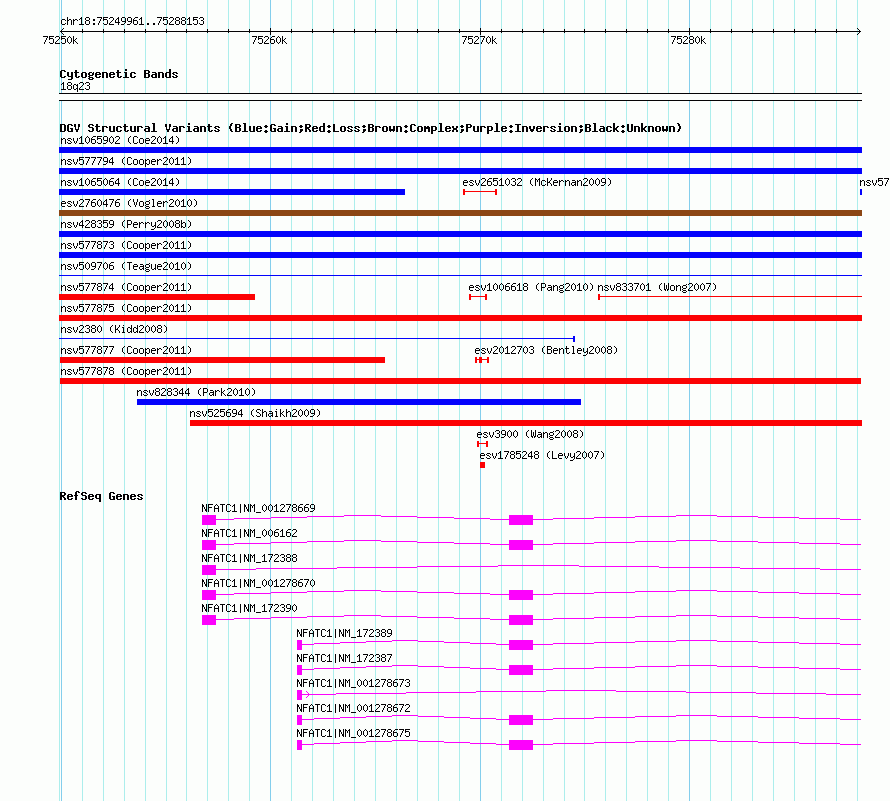
Task: Open NFATC1|NM_172390 transcript label
Action: pos(249,608)
